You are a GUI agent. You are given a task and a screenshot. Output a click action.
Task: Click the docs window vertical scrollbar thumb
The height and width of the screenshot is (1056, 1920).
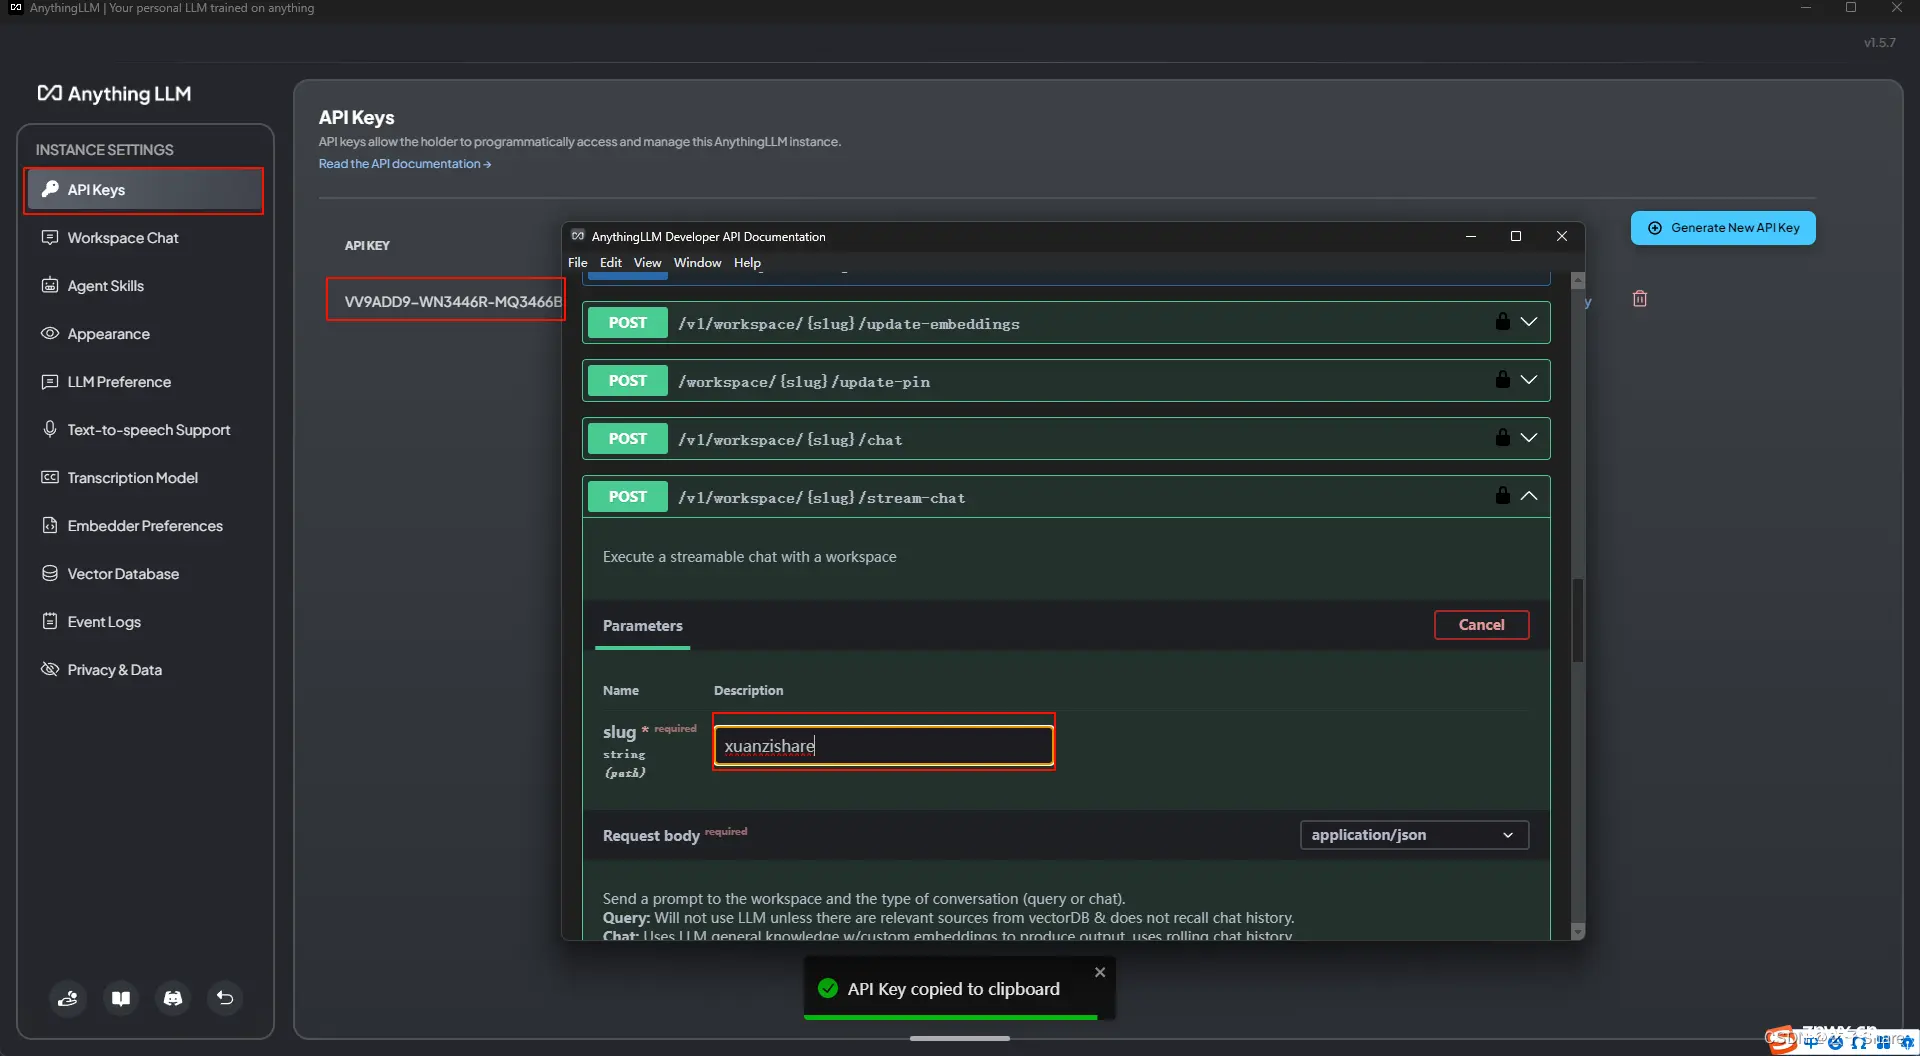[x=1578, y=620]
